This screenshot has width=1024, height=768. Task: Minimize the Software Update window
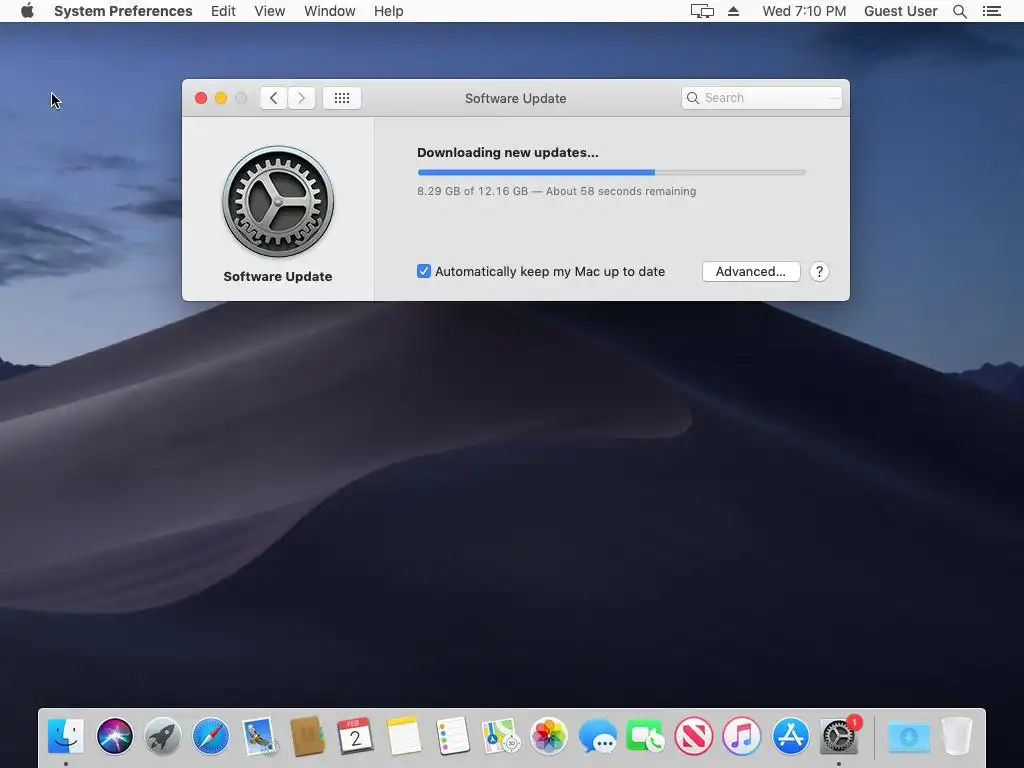[x=221, y=98]
